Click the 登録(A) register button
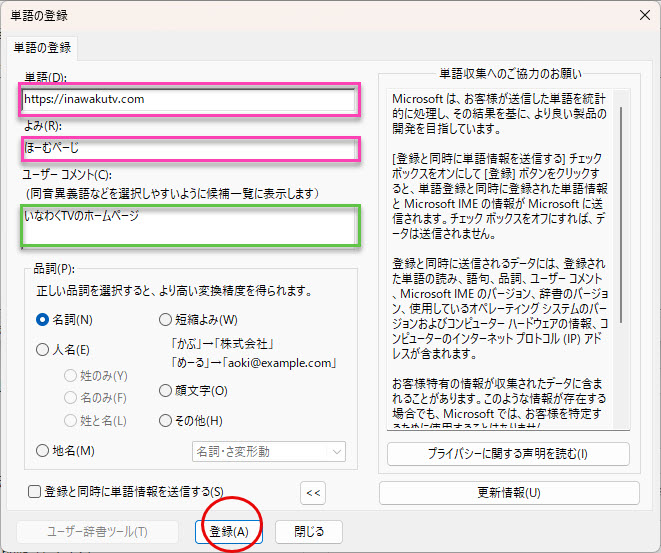Viewport: 661px width, 553px height. [x=229, y=532]
